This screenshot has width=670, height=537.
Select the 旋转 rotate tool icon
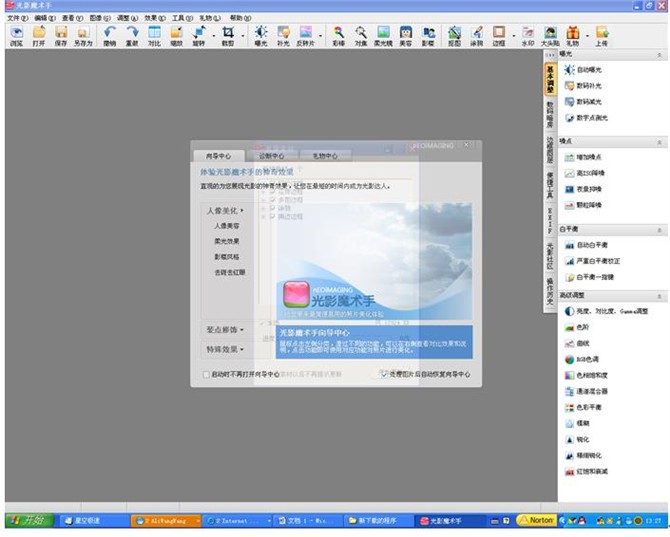coord(199,36)
